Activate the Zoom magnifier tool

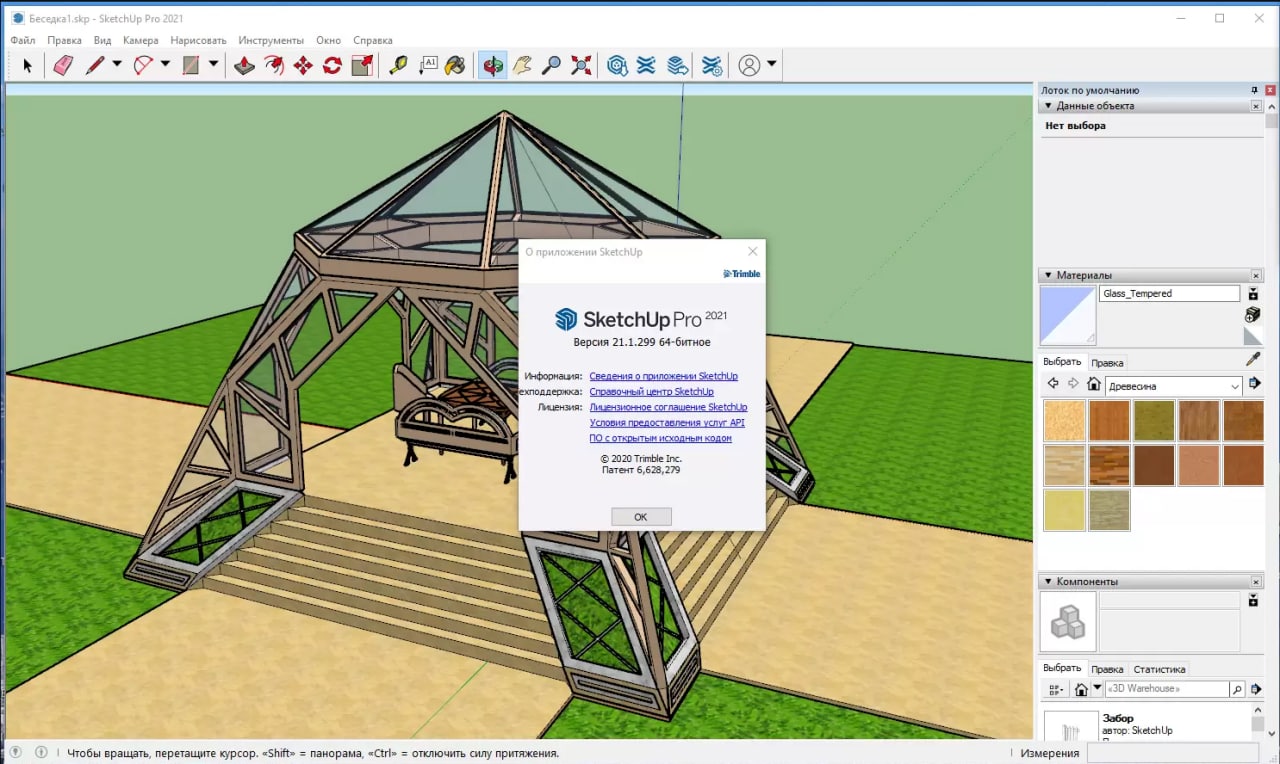point(551,66)
